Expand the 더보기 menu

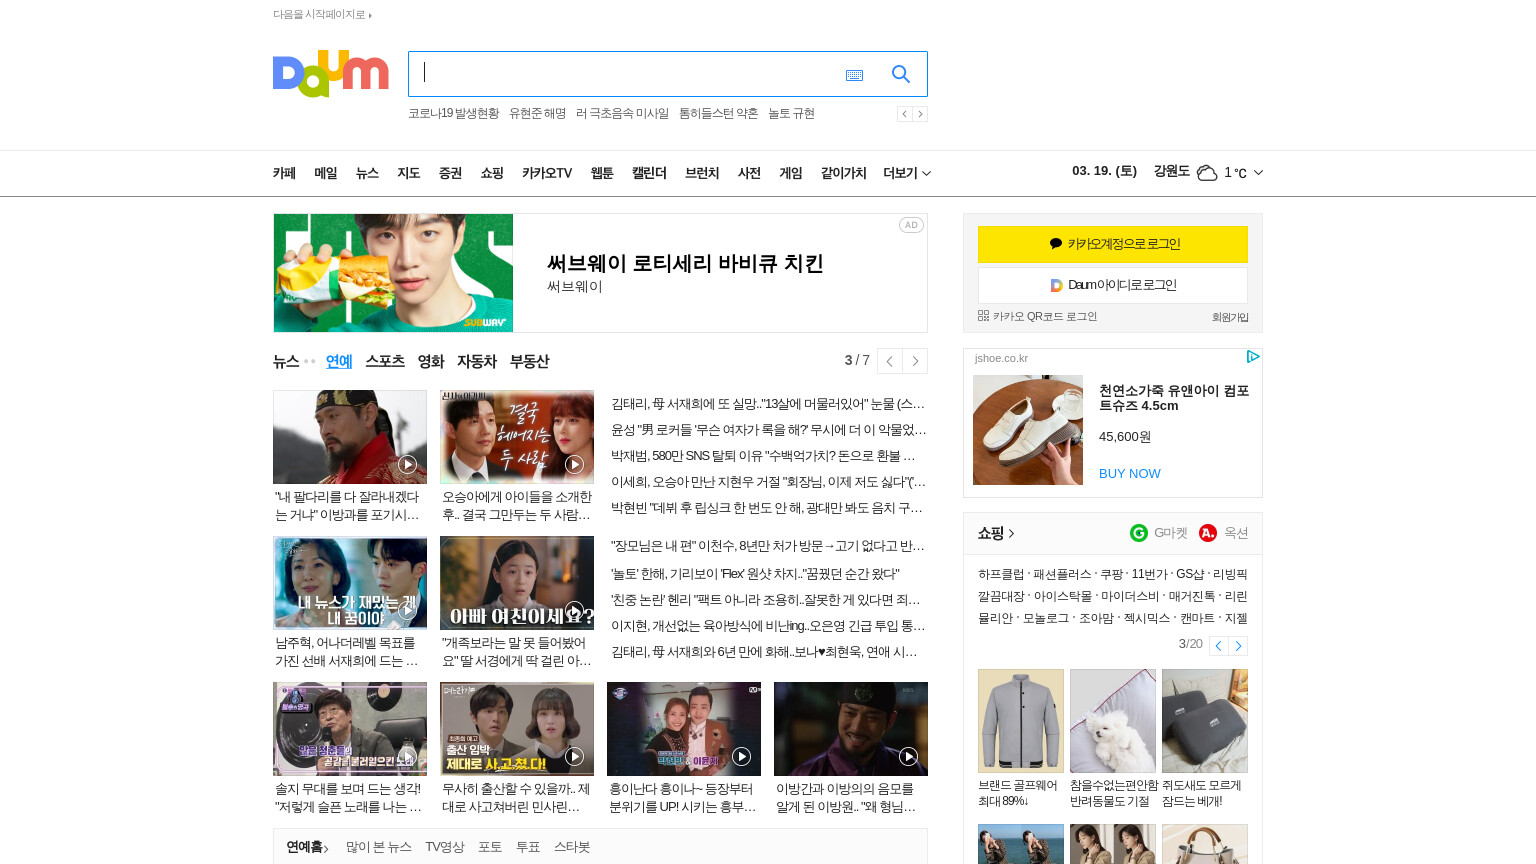[x=907, y=173]
